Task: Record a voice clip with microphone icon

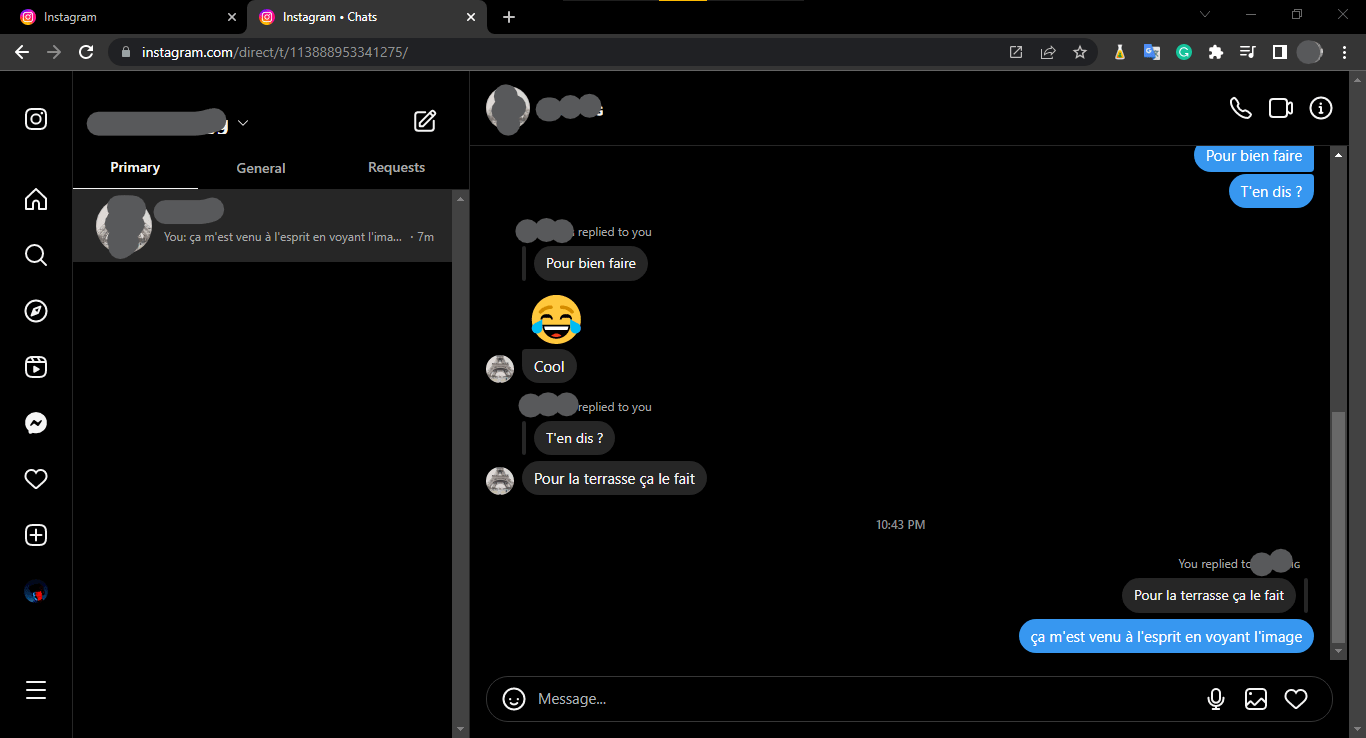Action: tap(1216, 699)
